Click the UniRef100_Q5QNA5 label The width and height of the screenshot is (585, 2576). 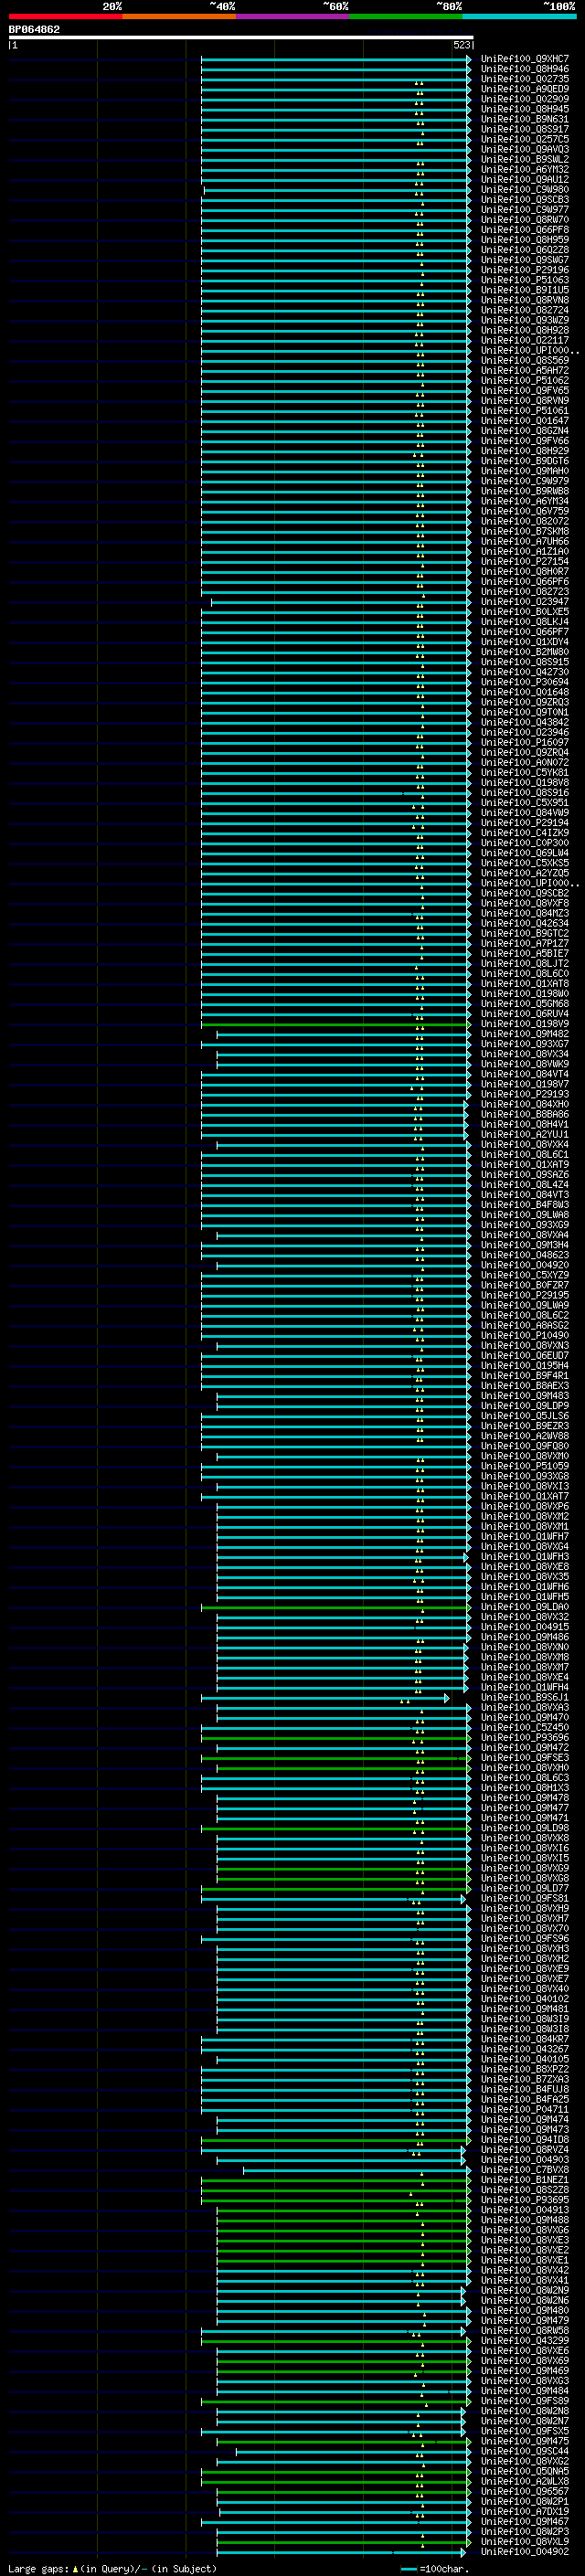524,2472
